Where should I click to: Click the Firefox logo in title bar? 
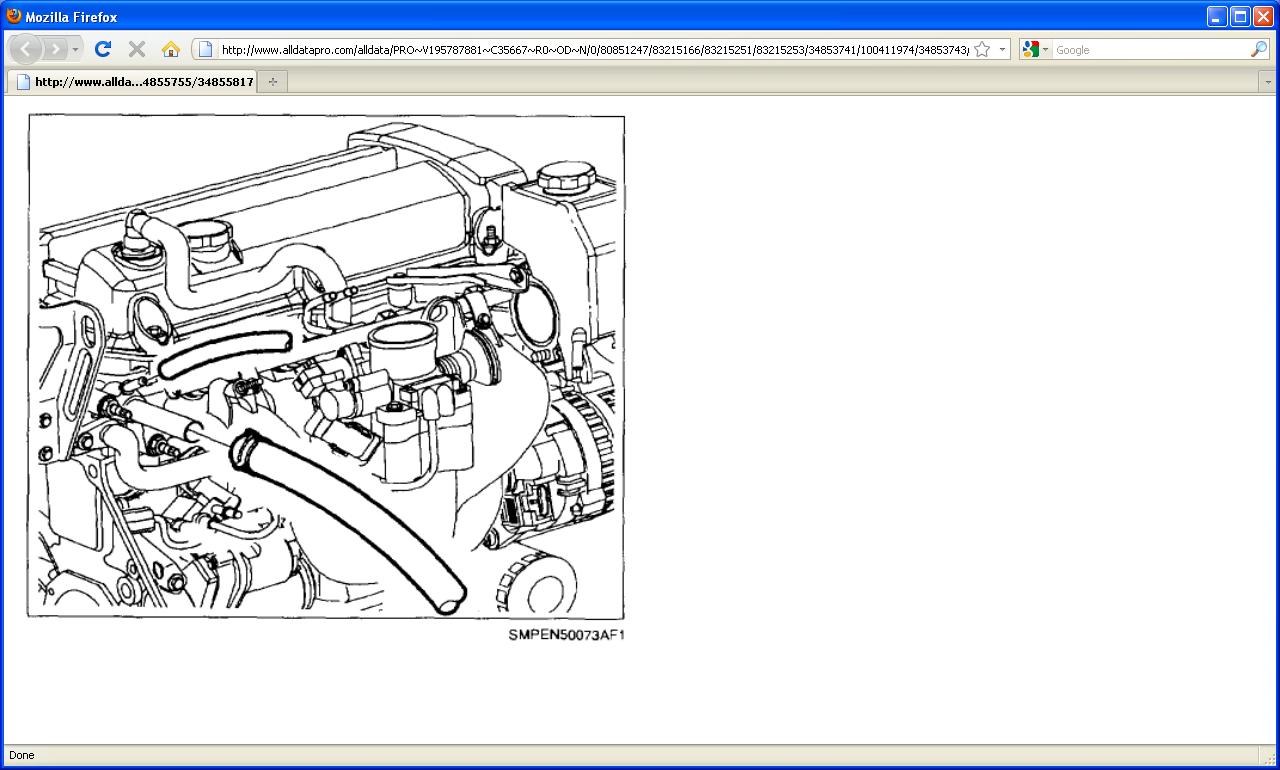tap(14, 16)
